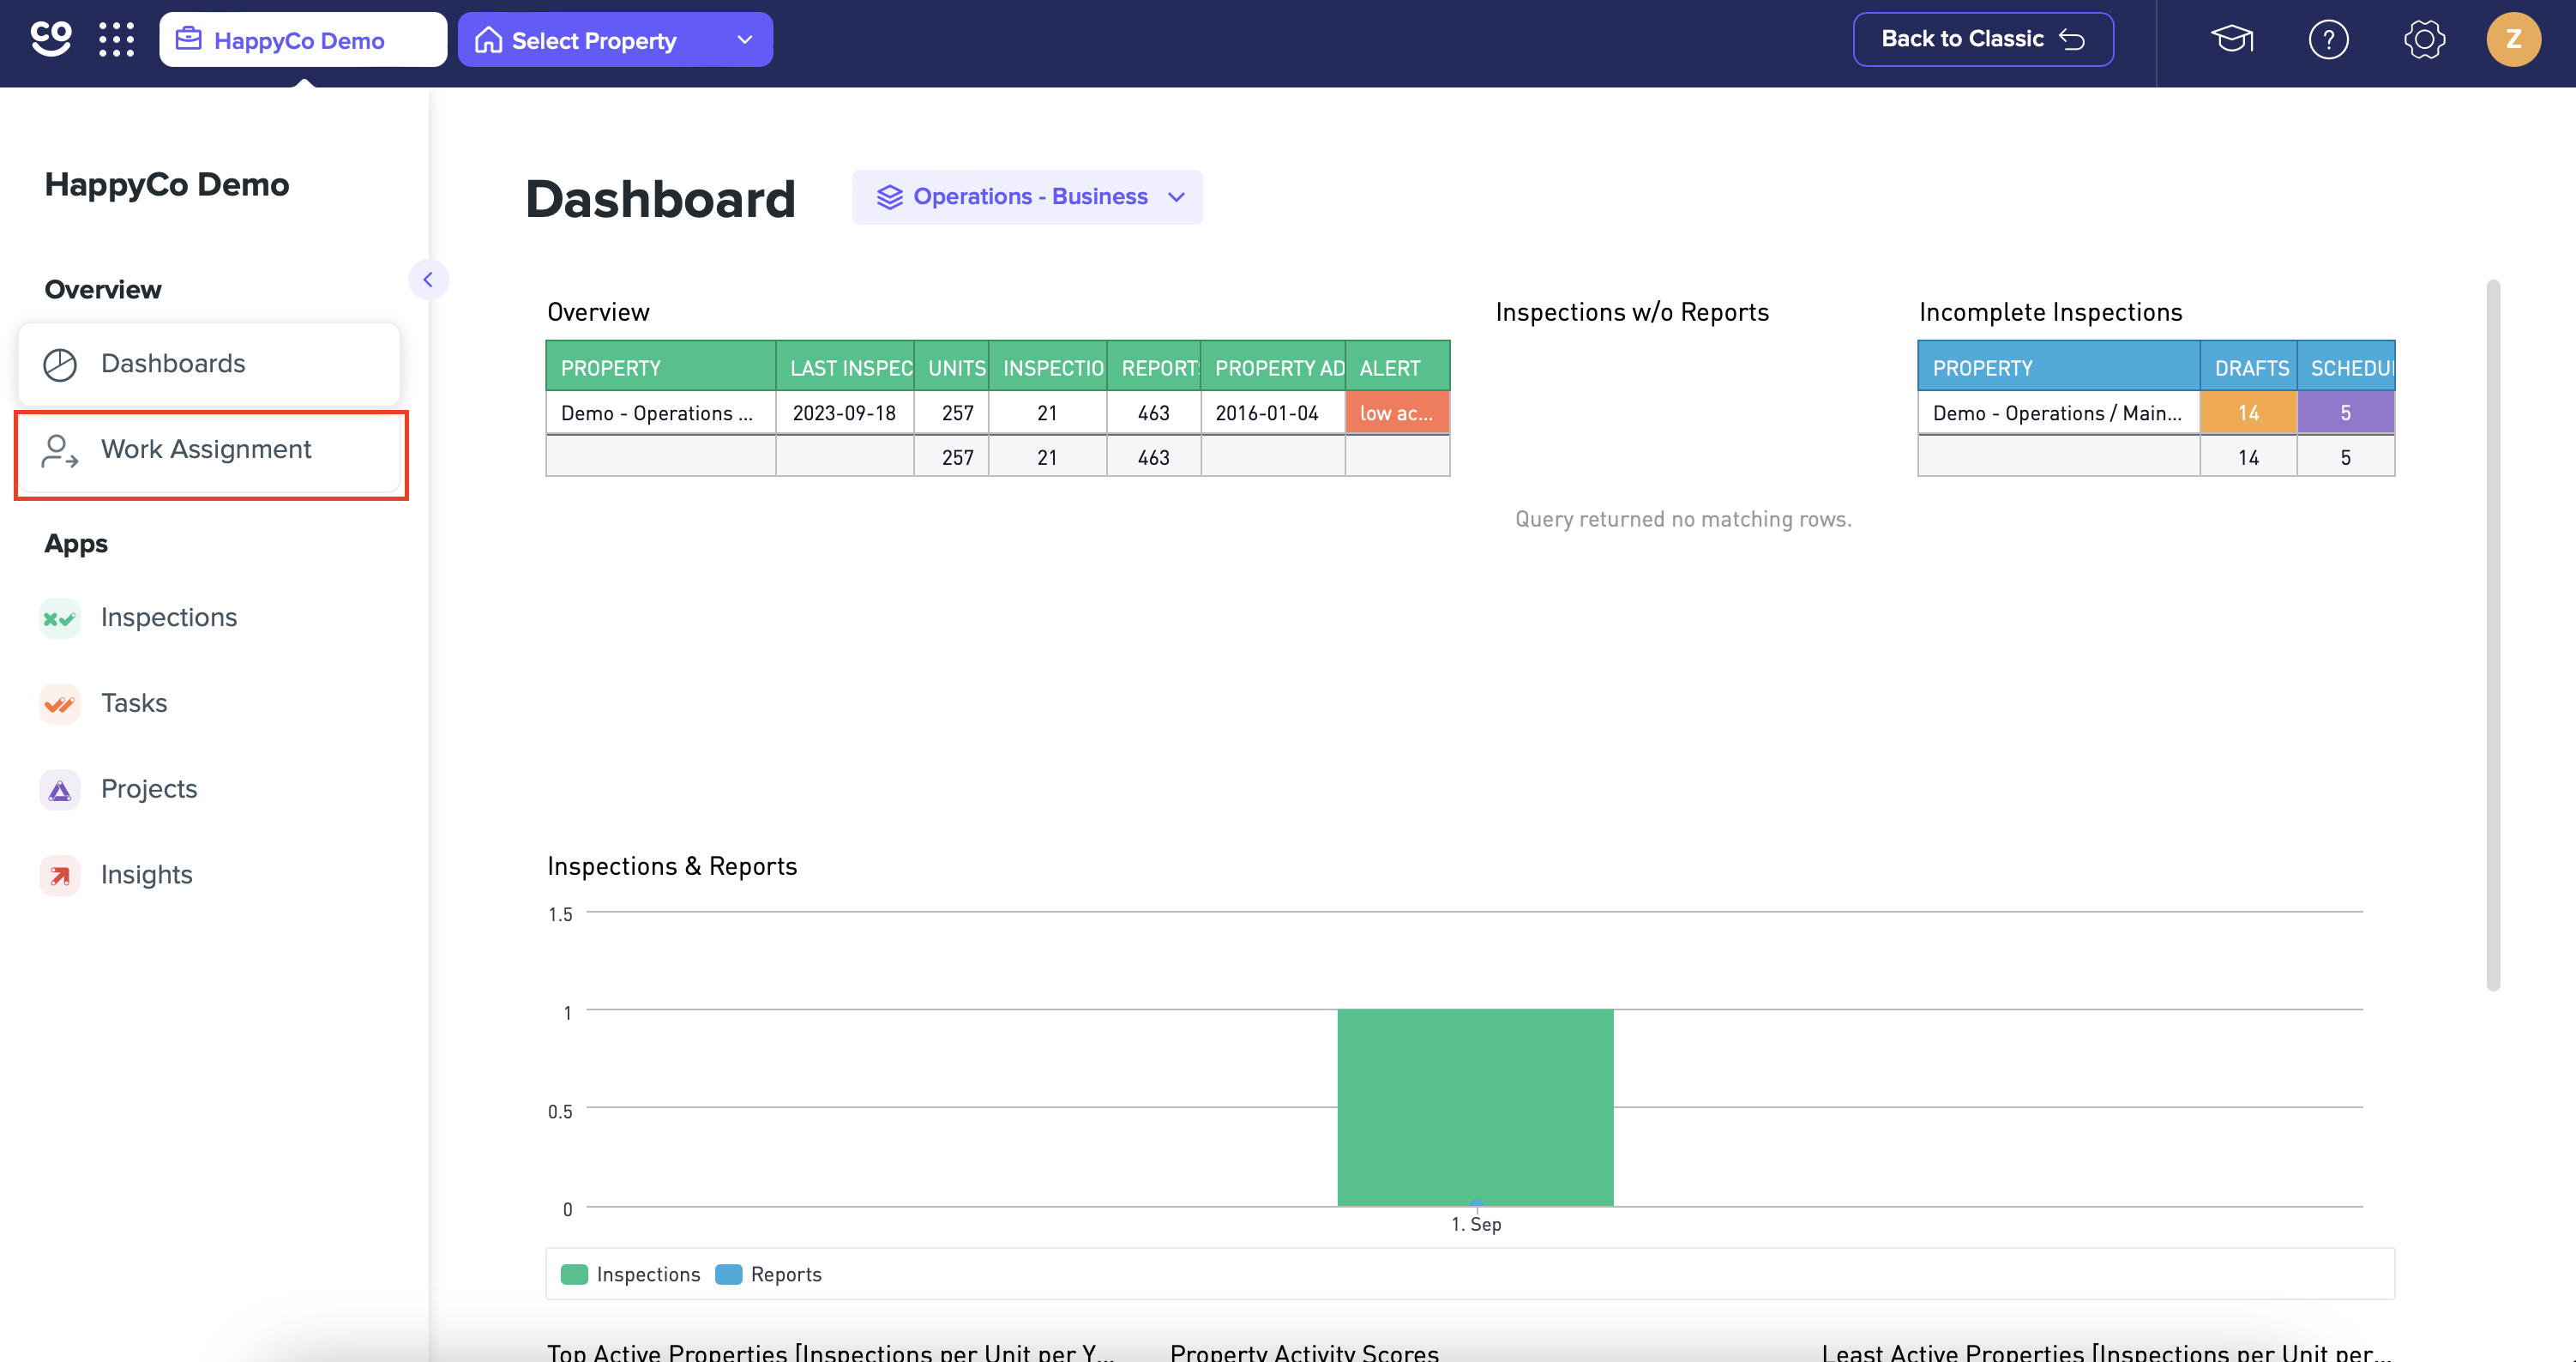This screenshot has width=2576, height=1362.
Task: Open the HappyCo Demo portfolio selector
Action: [x=303, y=40]
